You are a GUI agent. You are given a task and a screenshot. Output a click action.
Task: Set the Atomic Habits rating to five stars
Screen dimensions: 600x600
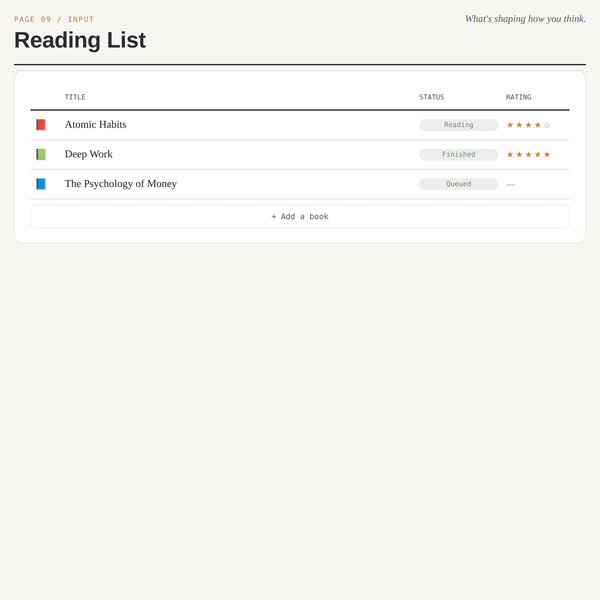coord(547,125)
